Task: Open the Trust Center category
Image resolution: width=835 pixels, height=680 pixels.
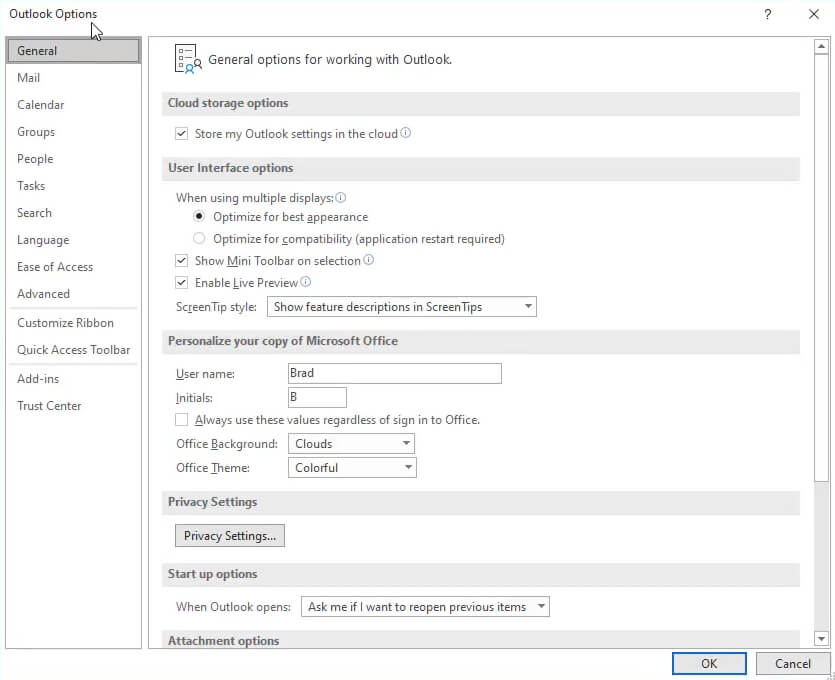Action: coord(49,406)
